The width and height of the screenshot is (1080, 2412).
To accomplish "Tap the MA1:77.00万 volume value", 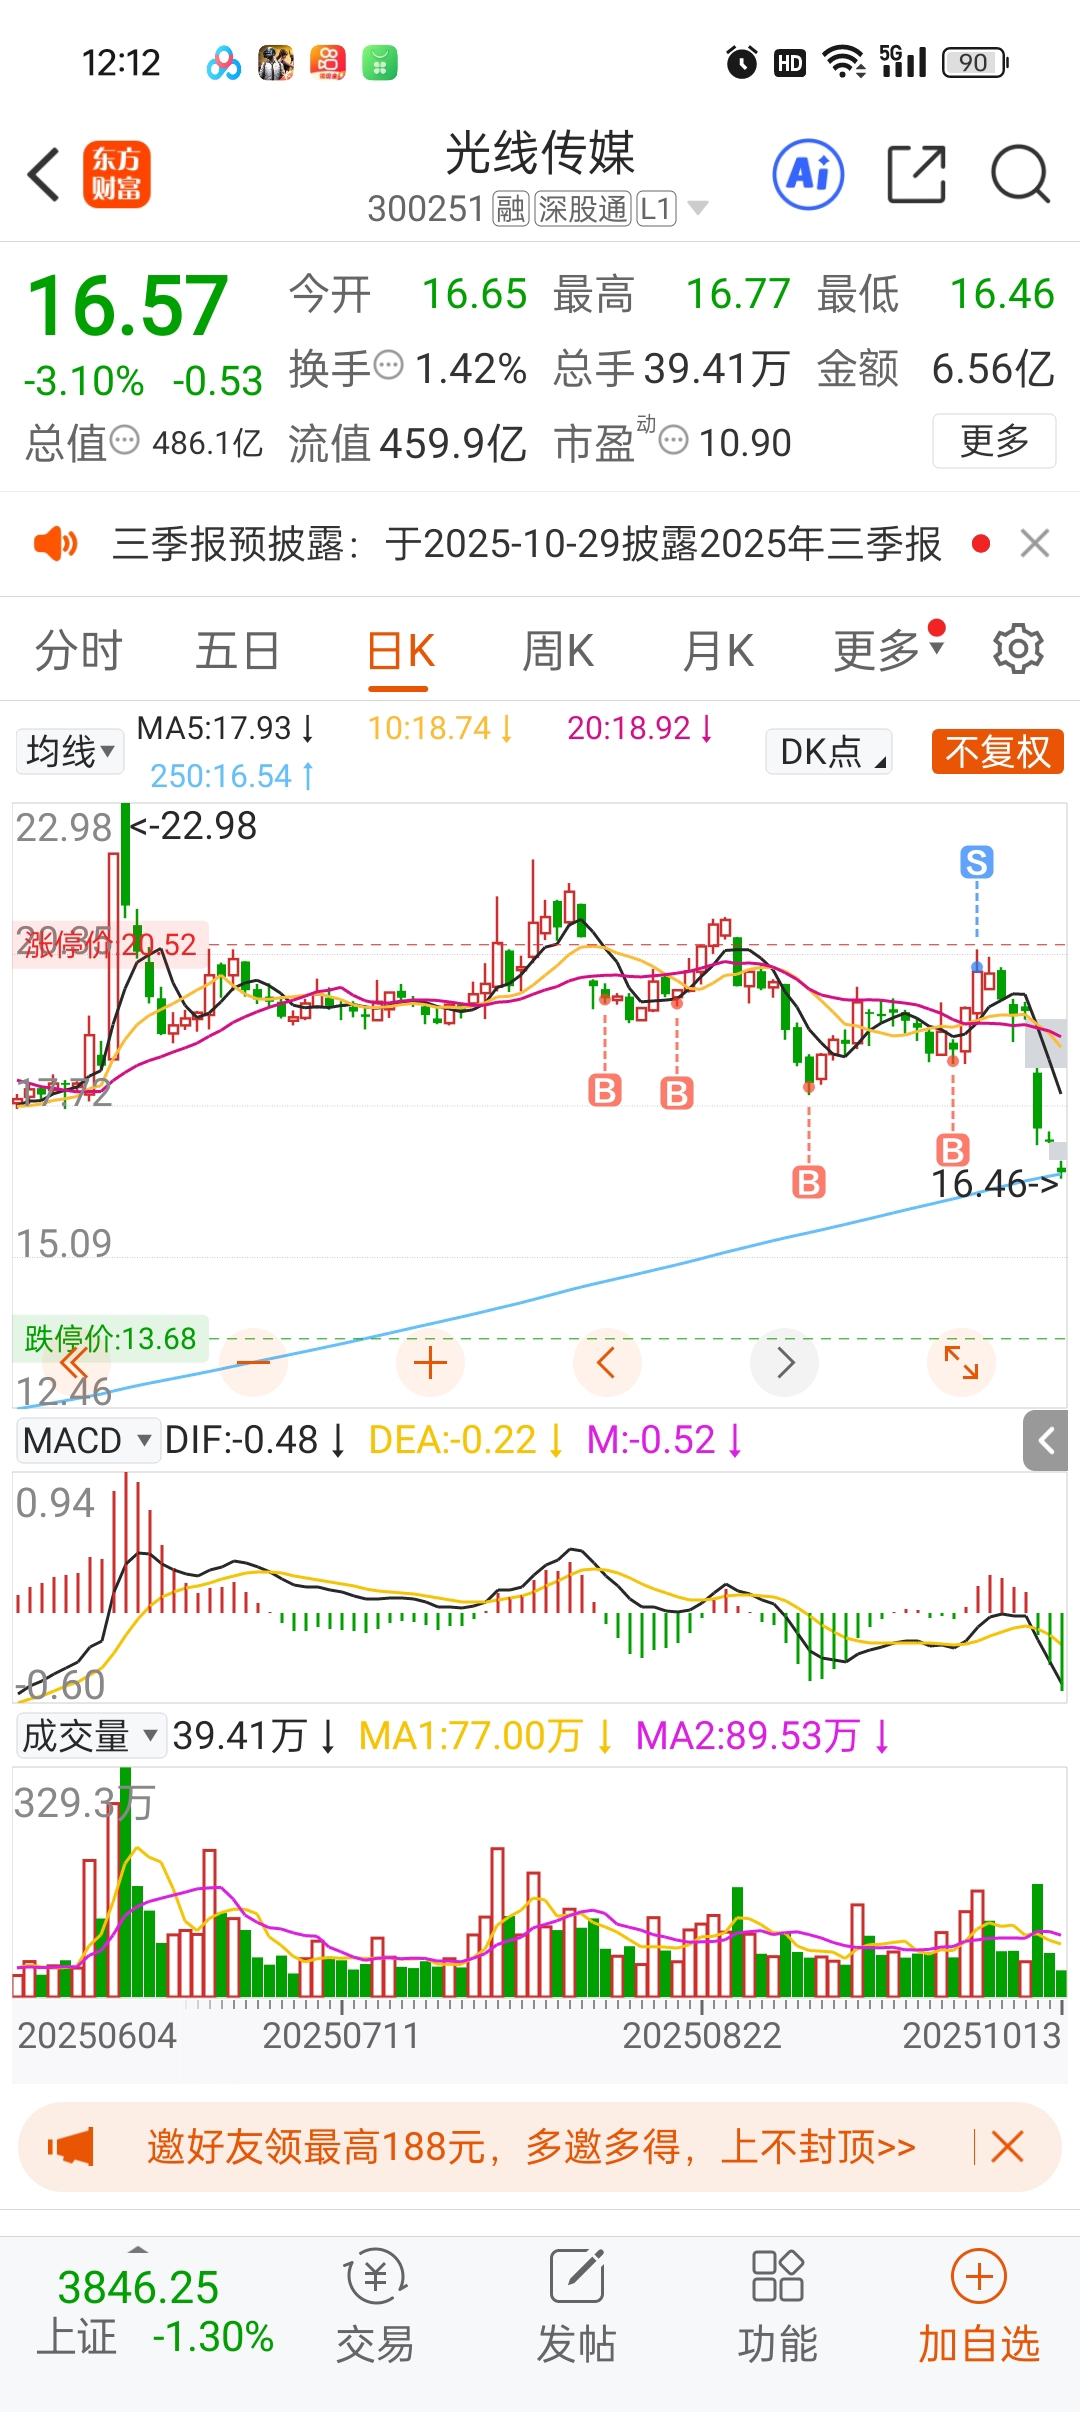I will (x=485, y=1736).
